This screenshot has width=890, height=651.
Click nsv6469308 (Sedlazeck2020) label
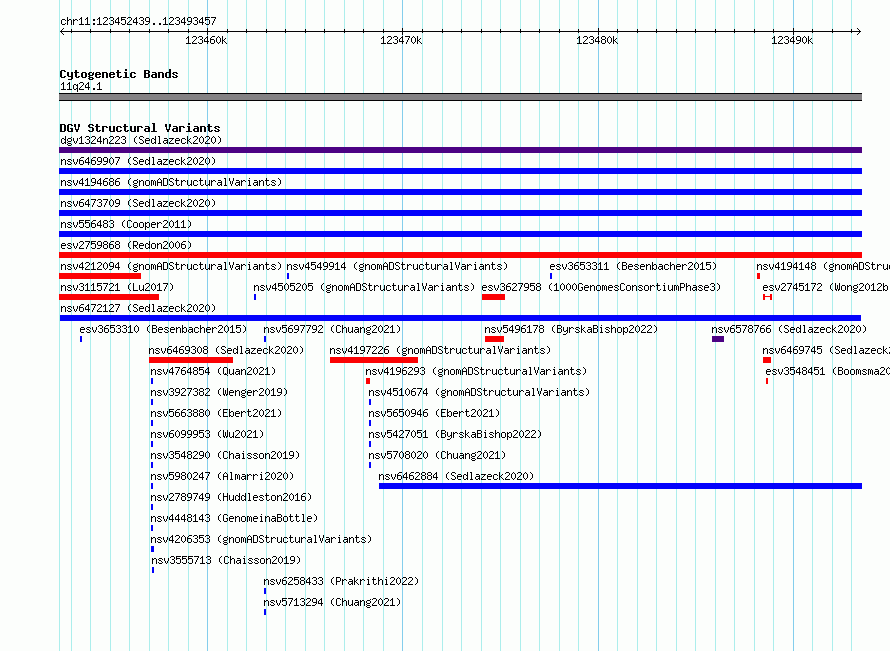point(226,350)
